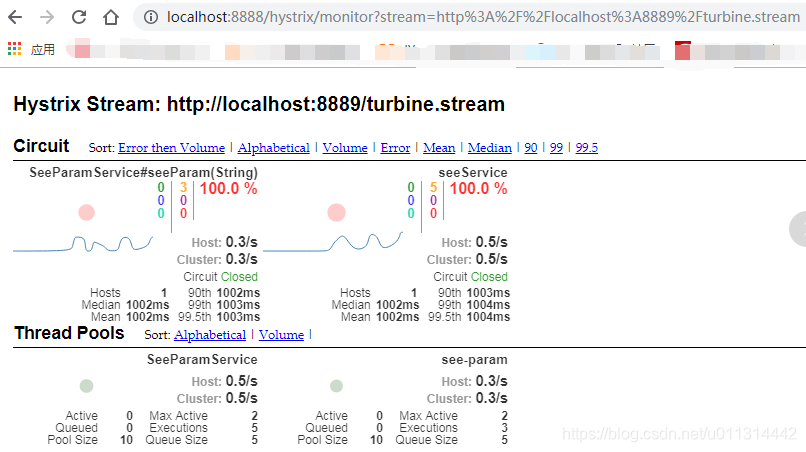The width and height of the screenshot is (806, 452).
Task: Open the browser home page icon
Action: [111, 17]
